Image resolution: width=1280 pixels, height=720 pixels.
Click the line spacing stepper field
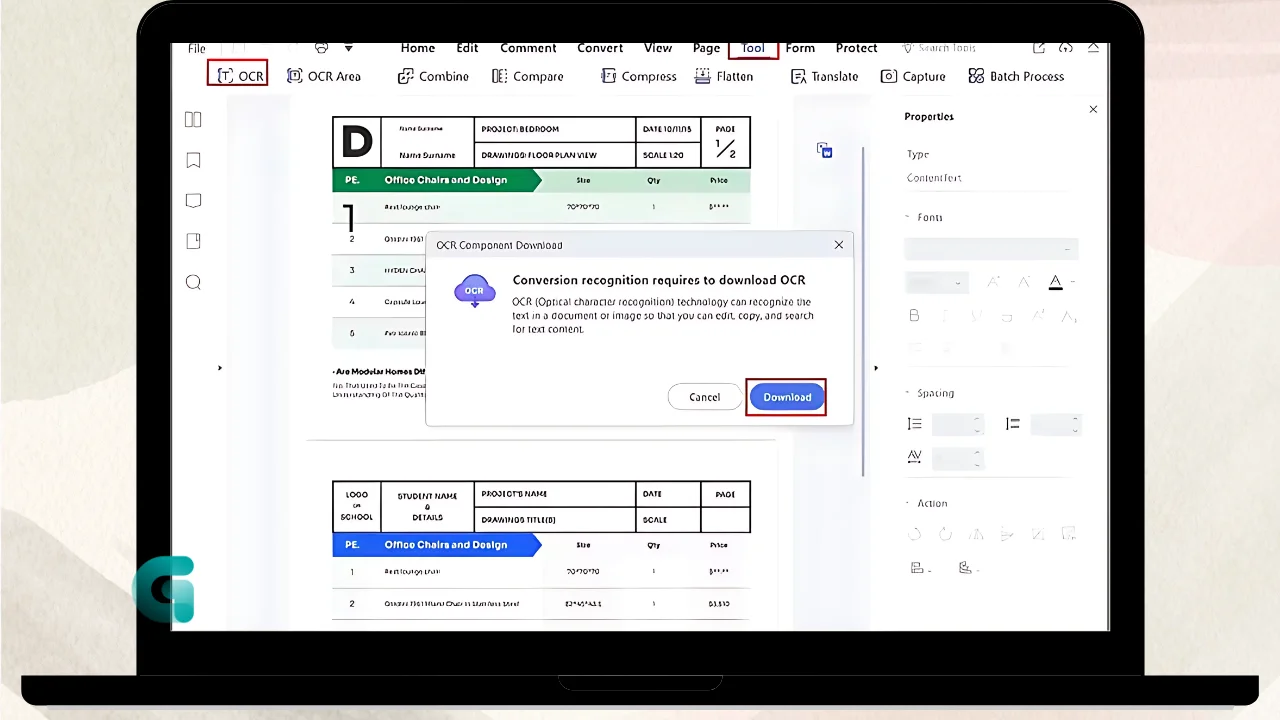pyautogui.click(x=958, y=425)
